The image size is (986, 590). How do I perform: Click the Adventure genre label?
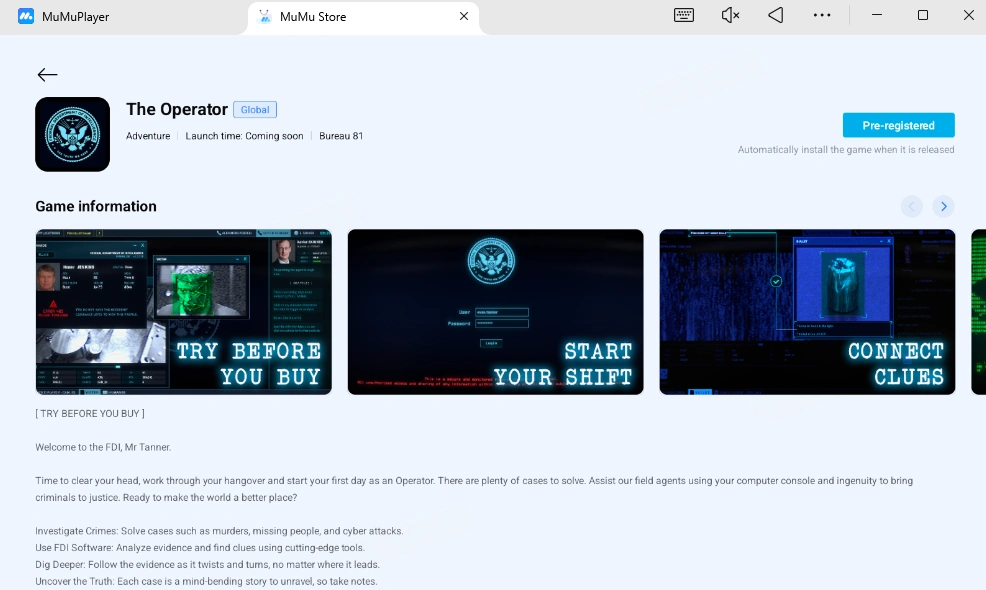(x=148, y=136)
